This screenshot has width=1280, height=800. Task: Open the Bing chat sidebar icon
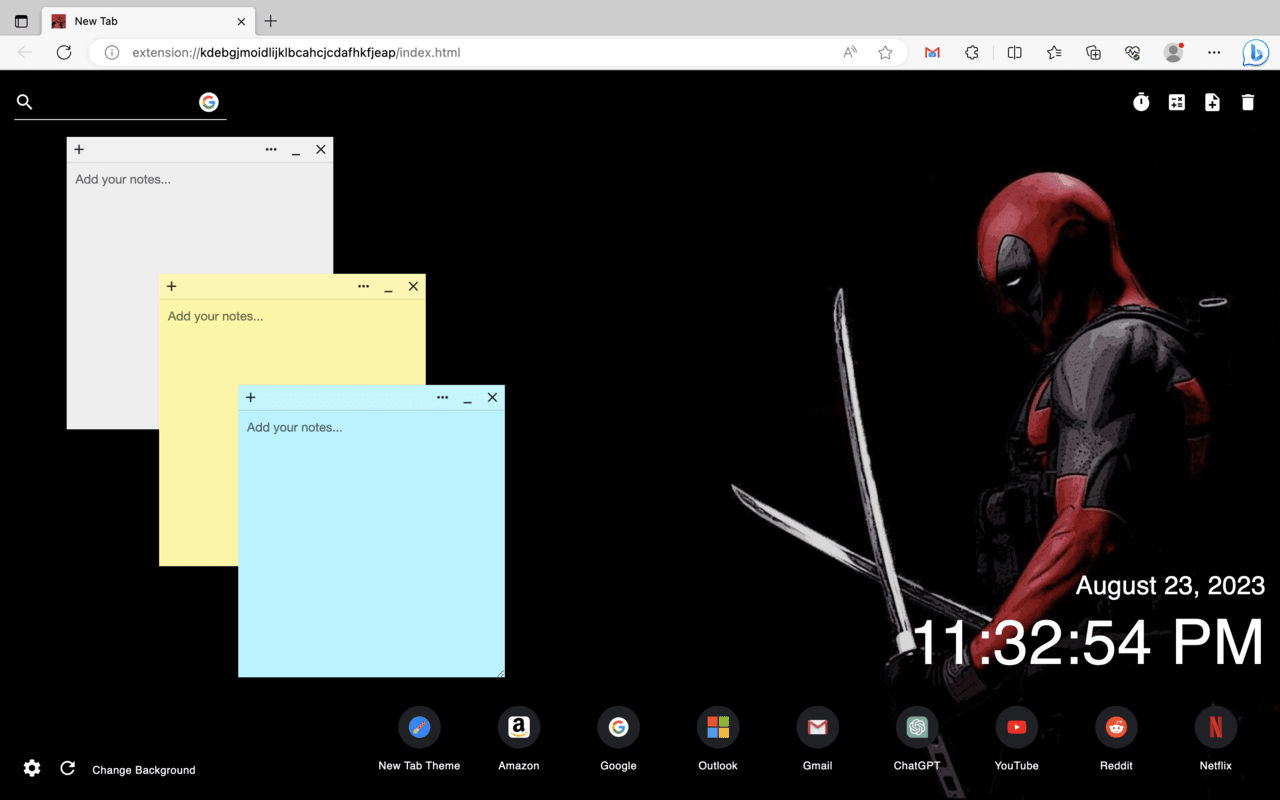(x=1255, y=52)
